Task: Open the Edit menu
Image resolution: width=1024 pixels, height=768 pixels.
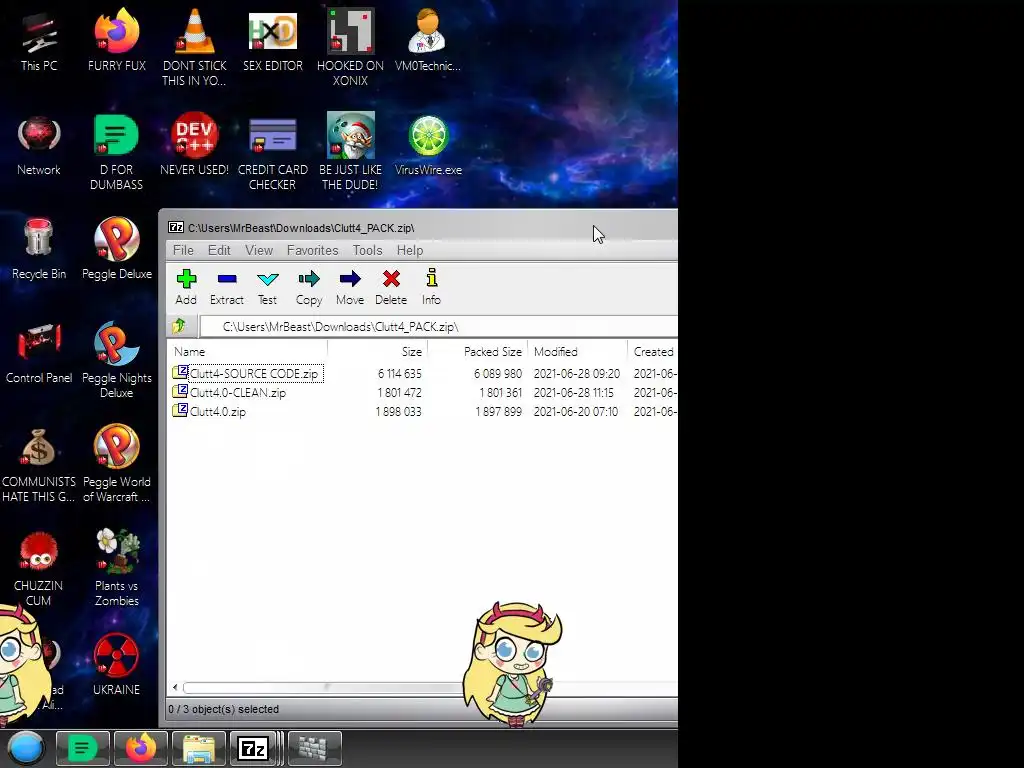Action: (x=219, y=250)
